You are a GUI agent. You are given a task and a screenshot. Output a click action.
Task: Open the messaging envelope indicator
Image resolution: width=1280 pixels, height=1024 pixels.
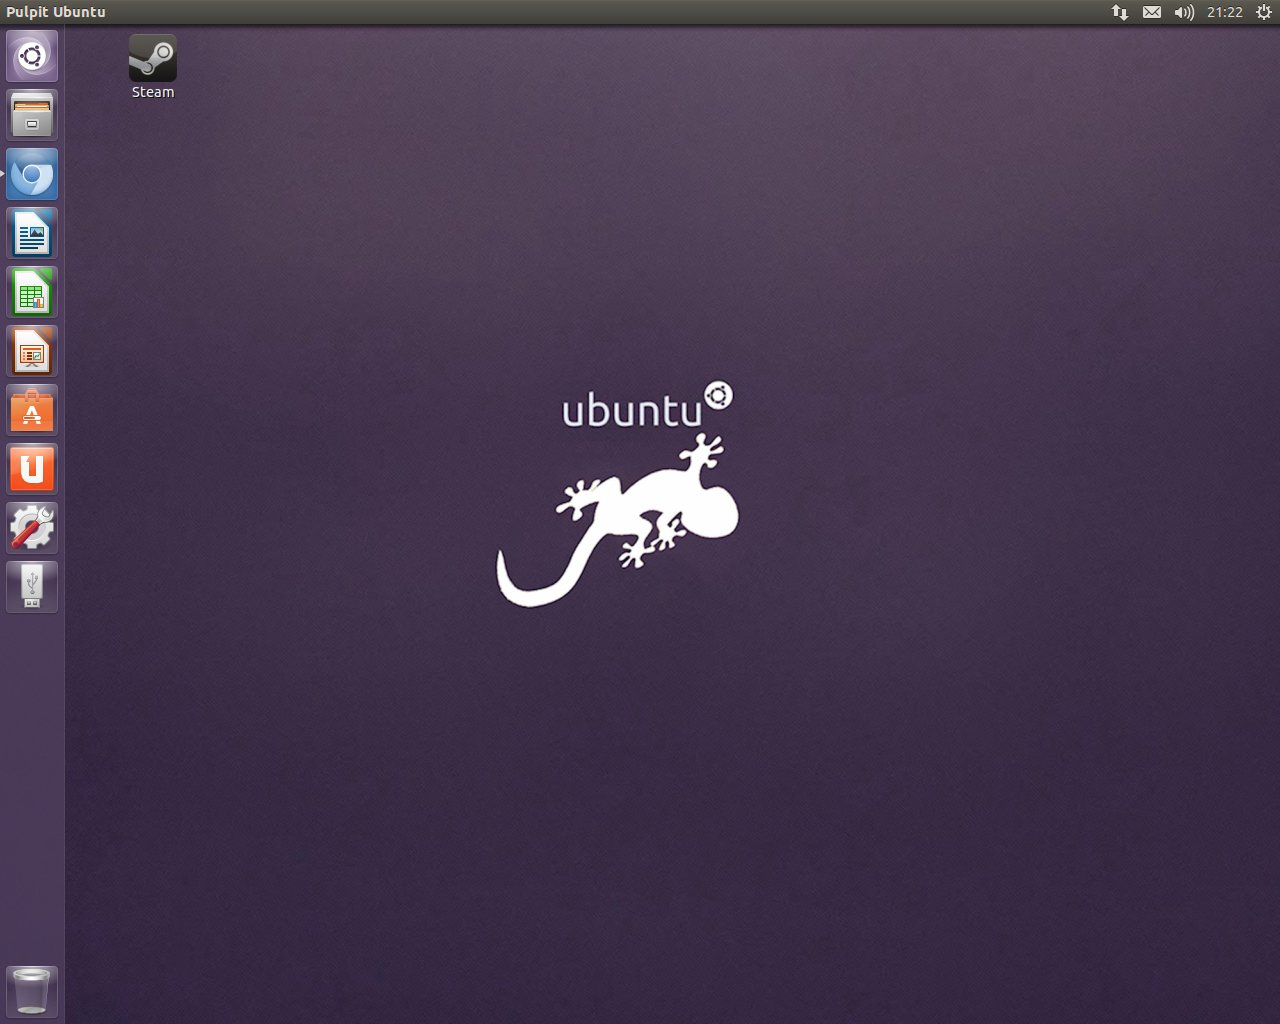coord(1152,12)
